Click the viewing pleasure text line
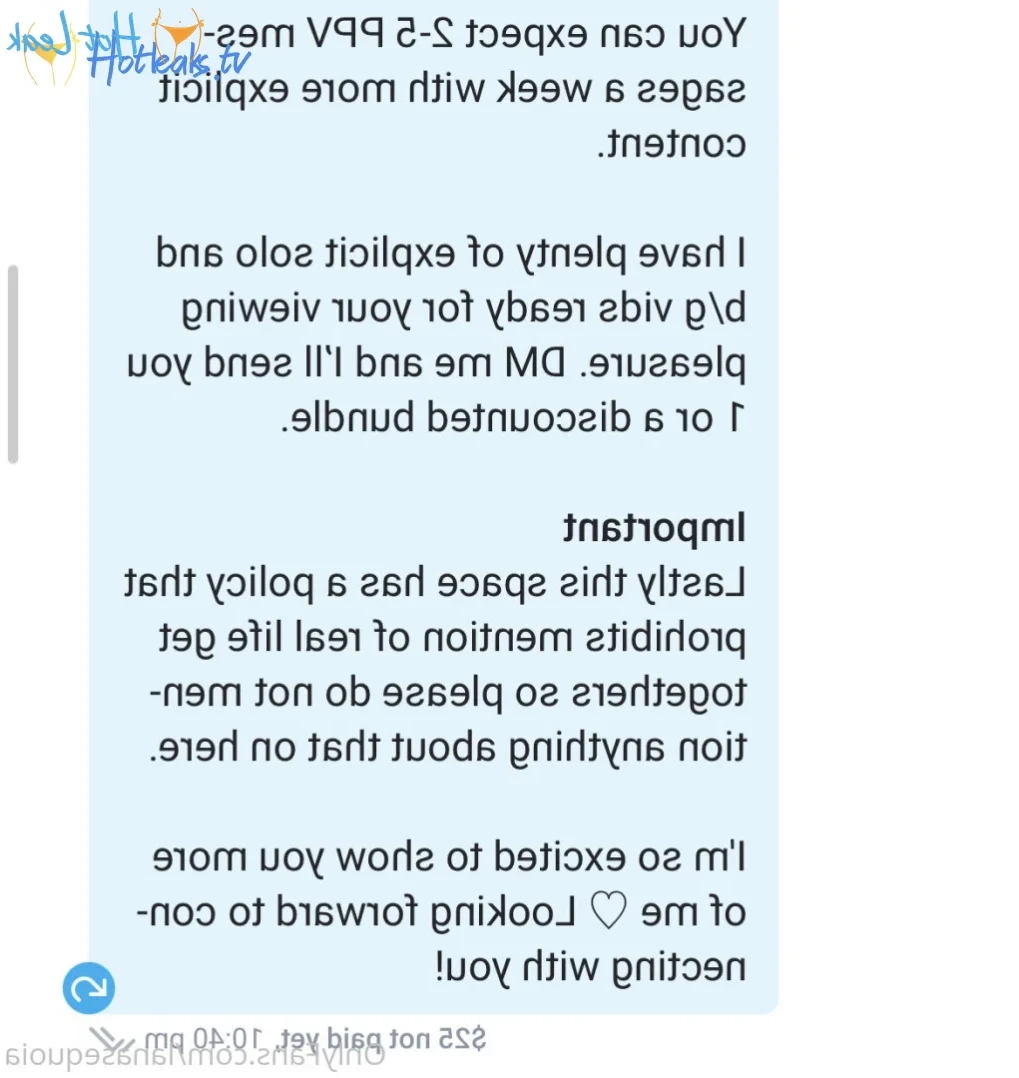This screenshot has width=1019, height=1078. tap(464, 336)
